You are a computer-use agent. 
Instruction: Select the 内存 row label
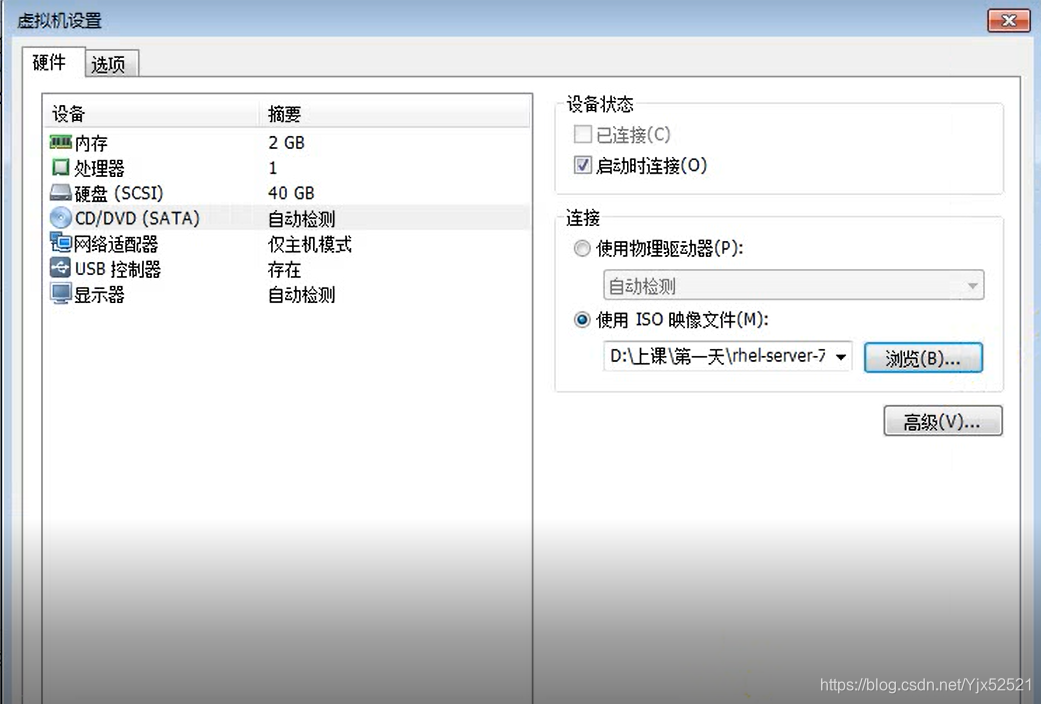91,143
